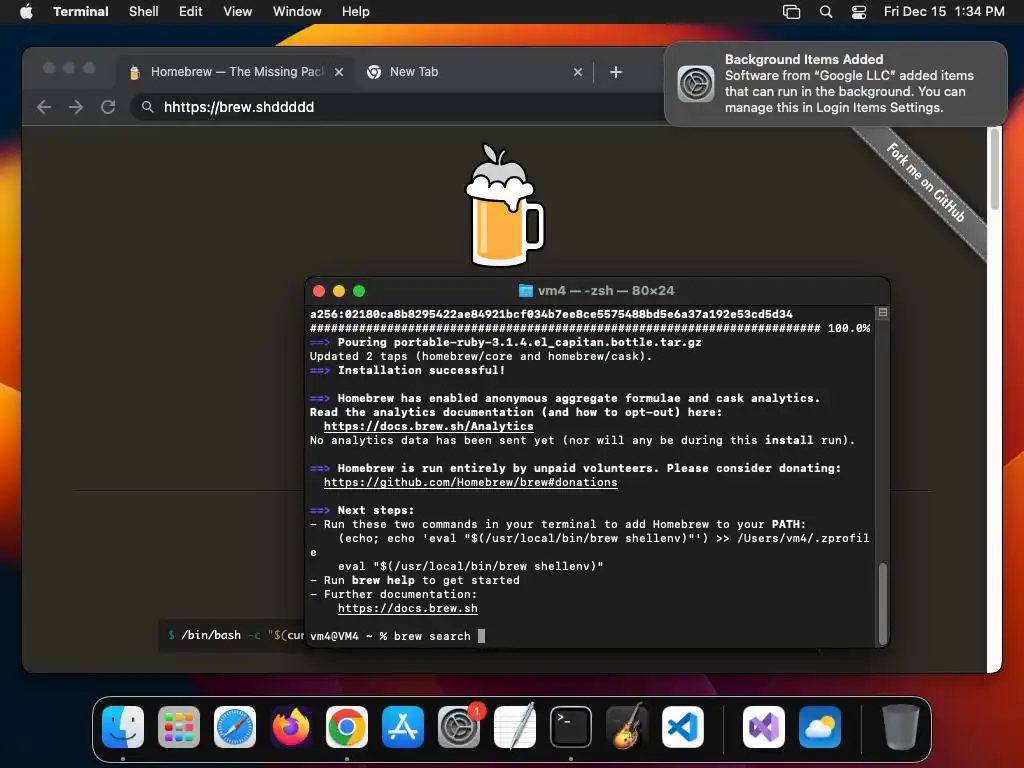
Task: Click the Terminal icon in the Dock
Action: 571,727
